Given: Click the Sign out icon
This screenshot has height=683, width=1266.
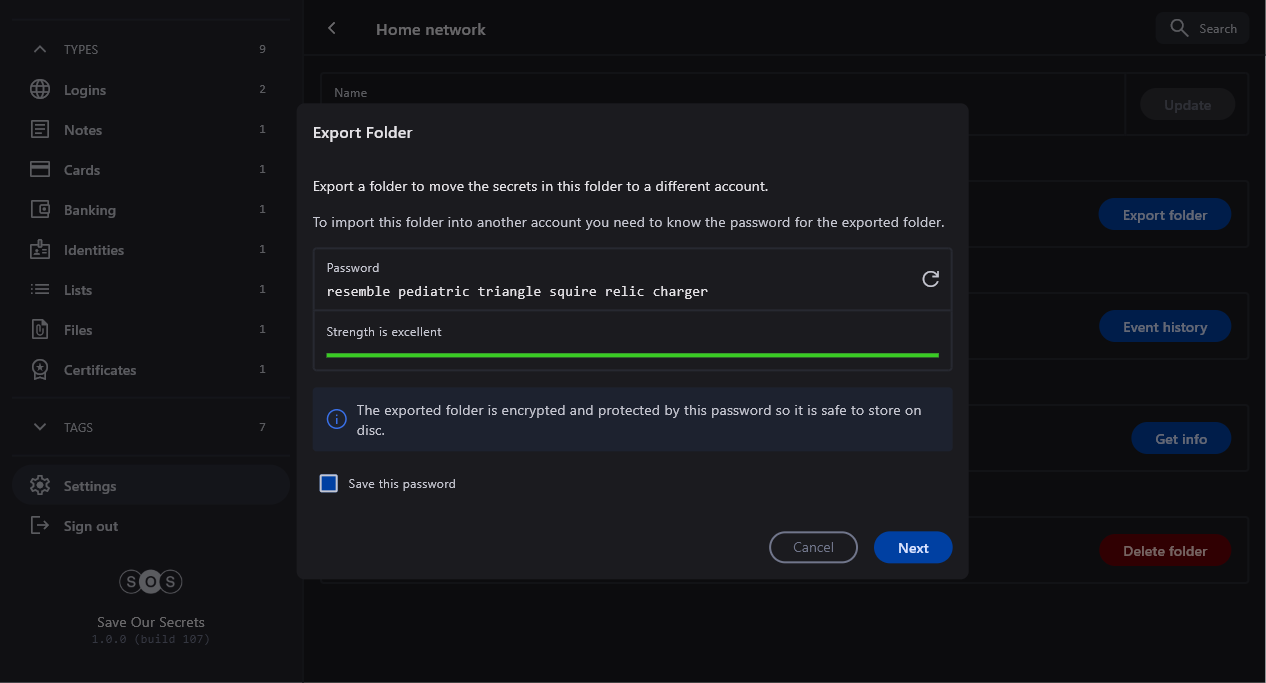Looking at the screenshot, I should click(40, 526).
